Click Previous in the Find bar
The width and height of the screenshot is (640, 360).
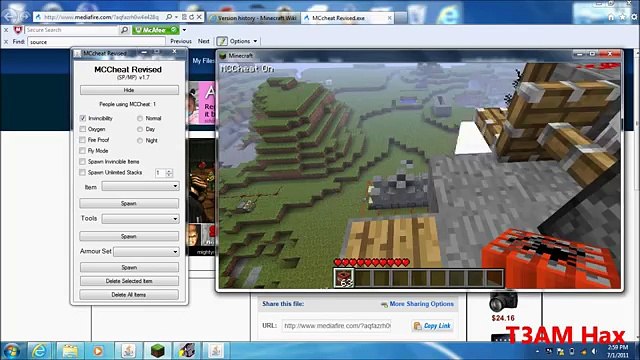(x=181, y=41)
